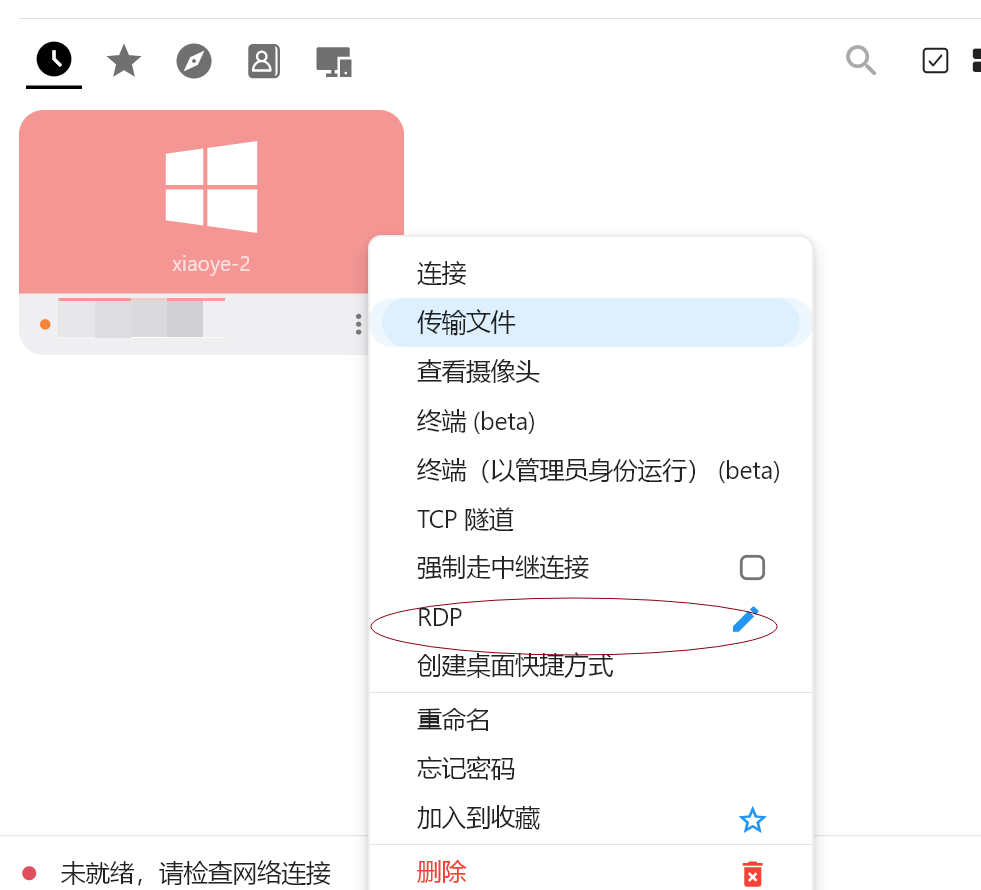Click the blue favorite star icon
This screenshot has height=890, width=981.
[x=752, y=820]
